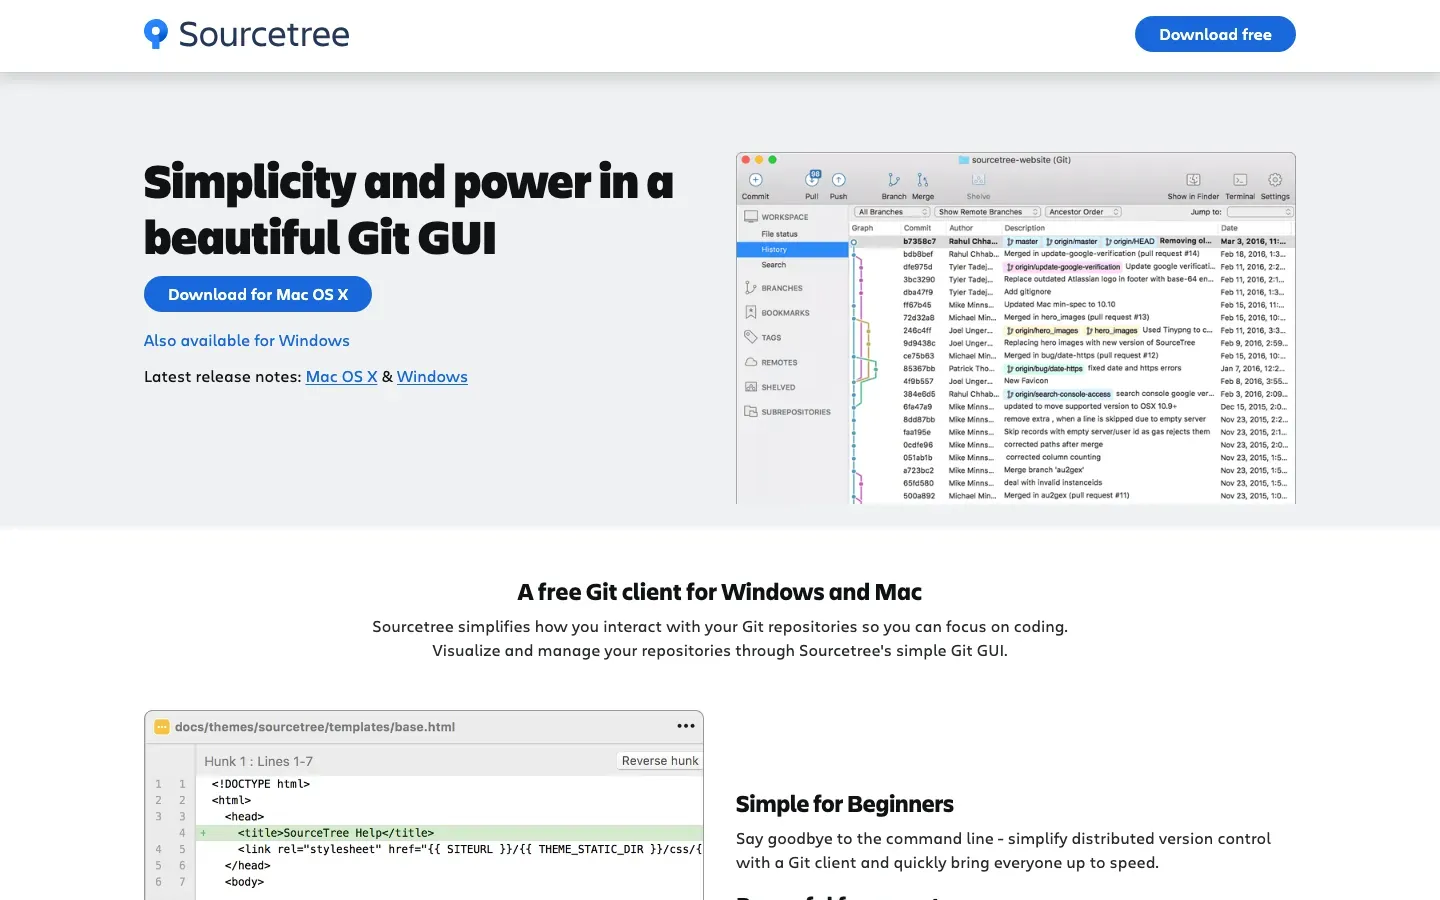1440x900 pixels.
Task: Click the Merge toolbar icon
Action: (923, 180)
